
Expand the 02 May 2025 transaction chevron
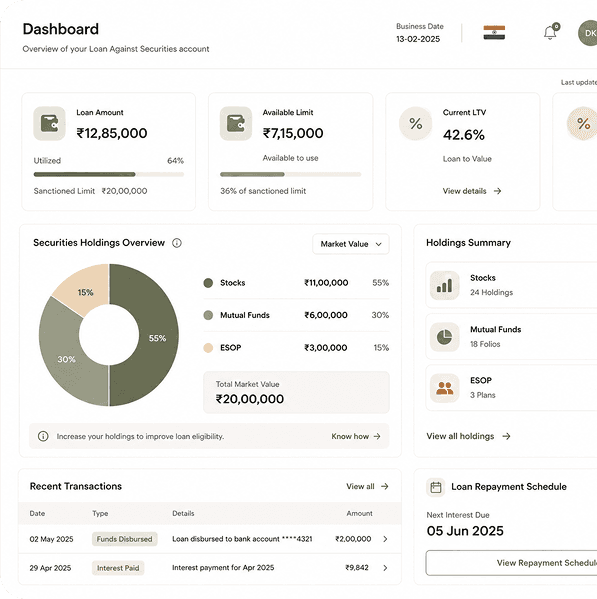pos(385,539)
